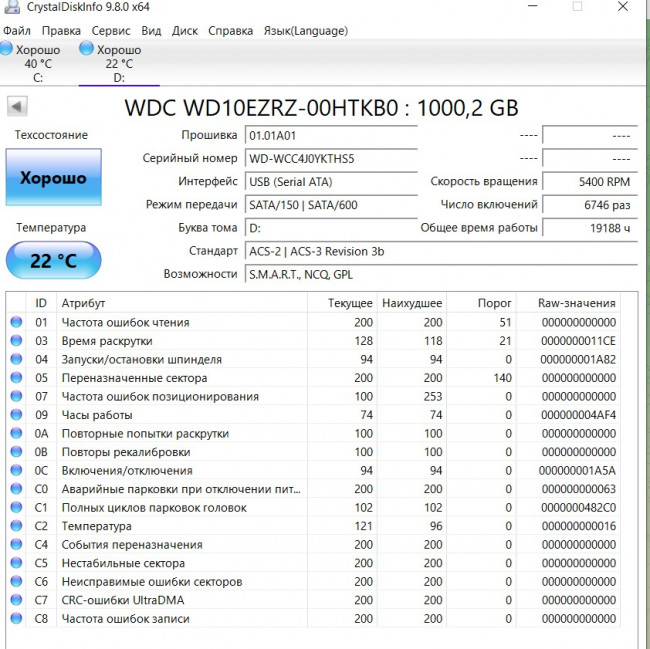Viewport: 650px width, 649px height.
Task: Click the status dot for attribute C6
Action: tap(16, 581)
